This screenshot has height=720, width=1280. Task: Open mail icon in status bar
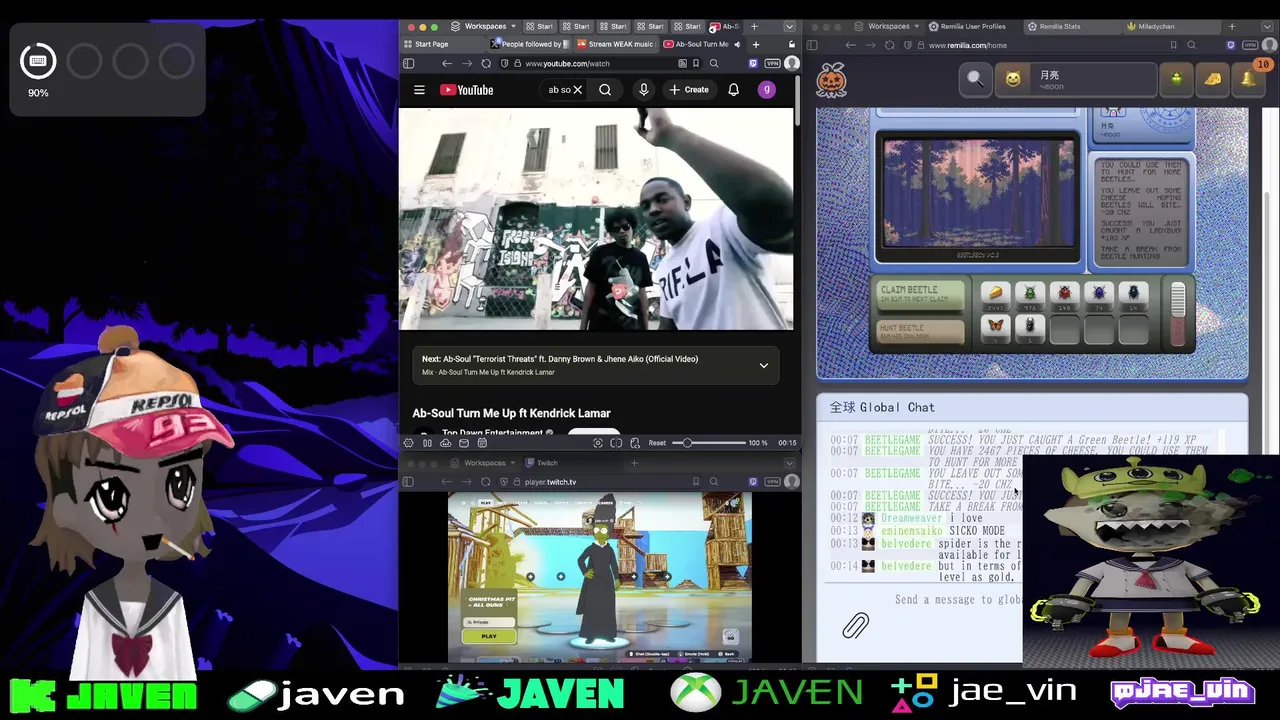pos(464,443)
